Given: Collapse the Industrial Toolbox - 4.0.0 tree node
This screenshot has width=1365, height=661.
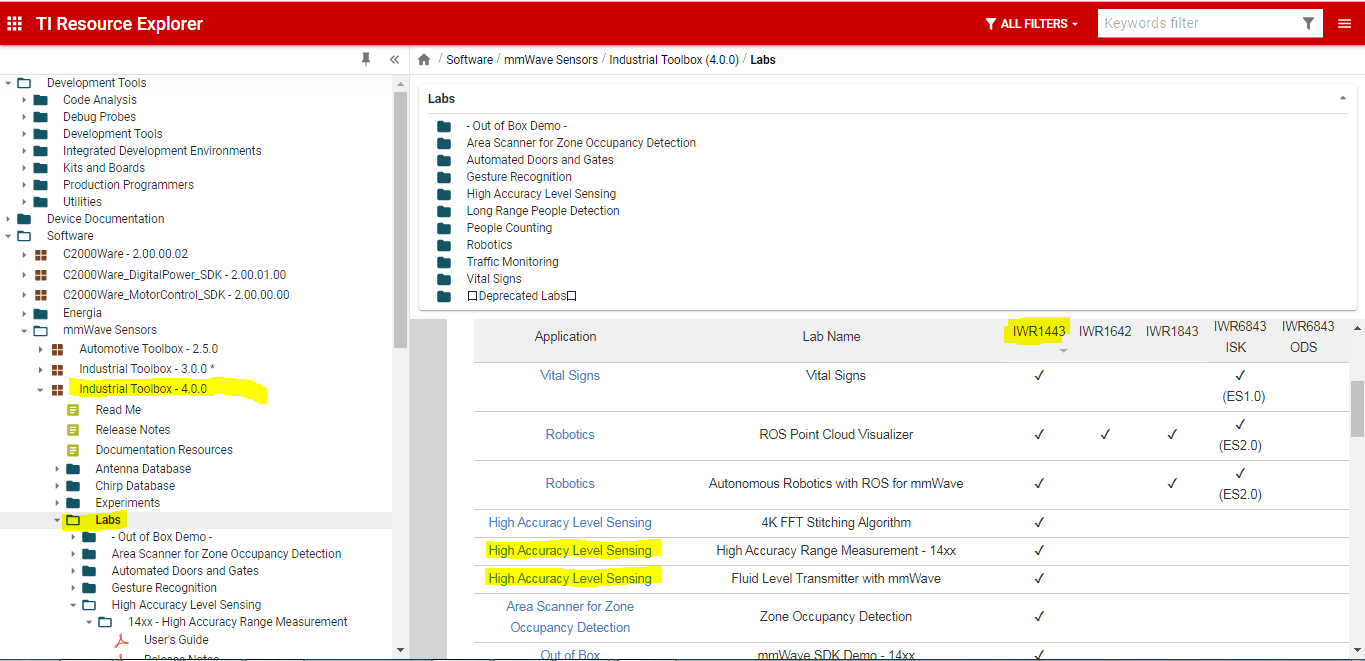Looking at the screenshot, I should click(38, 388).
